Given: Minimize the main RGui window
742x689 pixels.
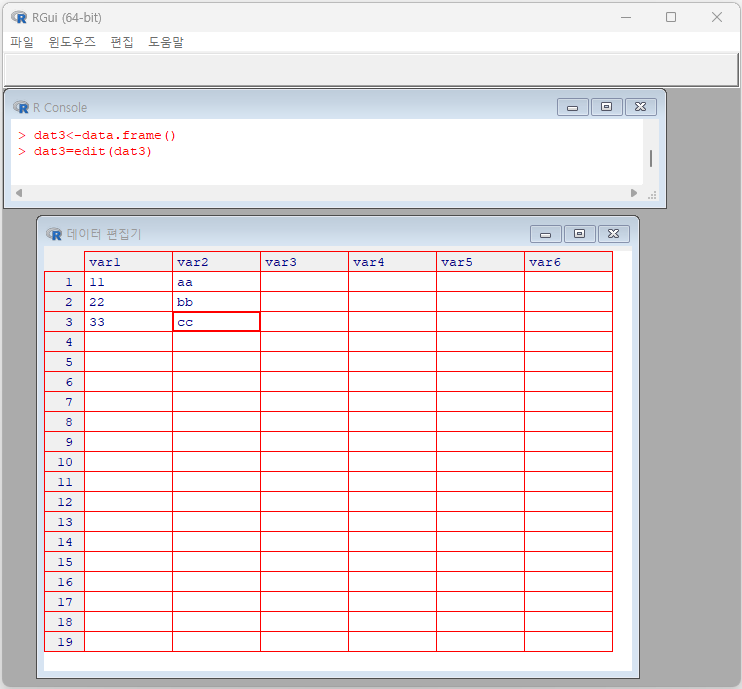Looking at the screenshot, I should pos(626,18).
